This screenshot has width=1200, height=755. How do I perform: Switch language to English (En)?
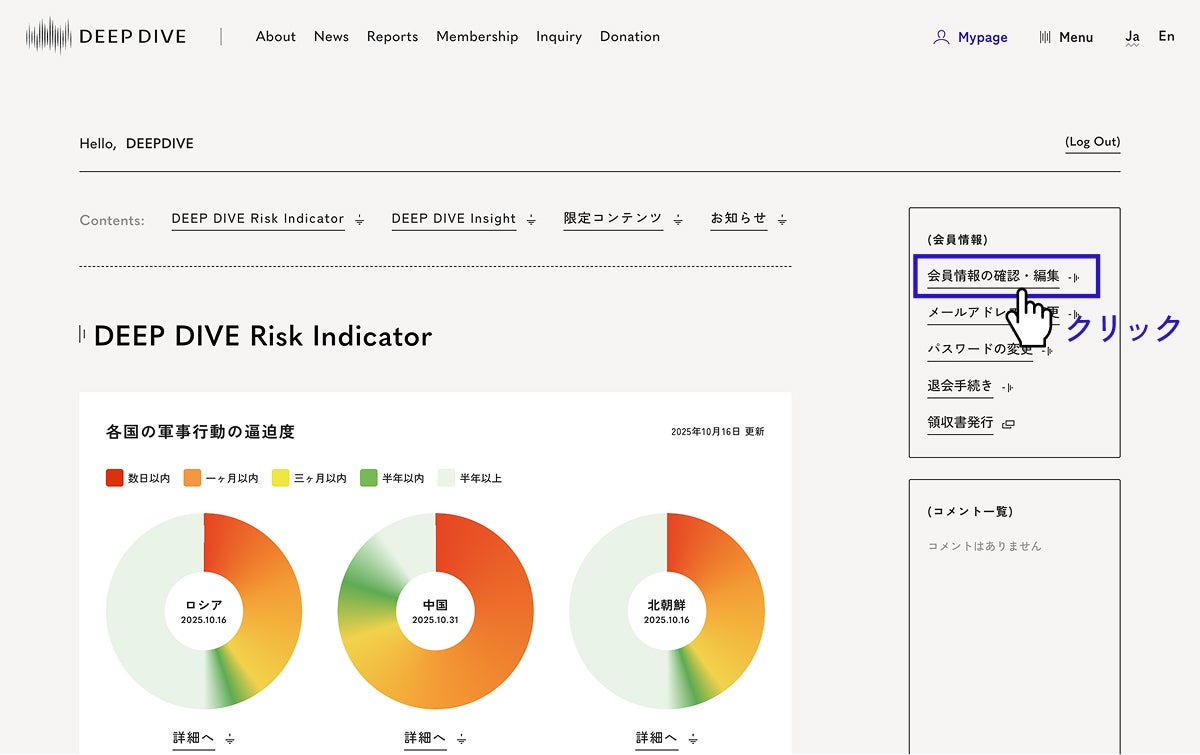click(x=1166, y=36)
